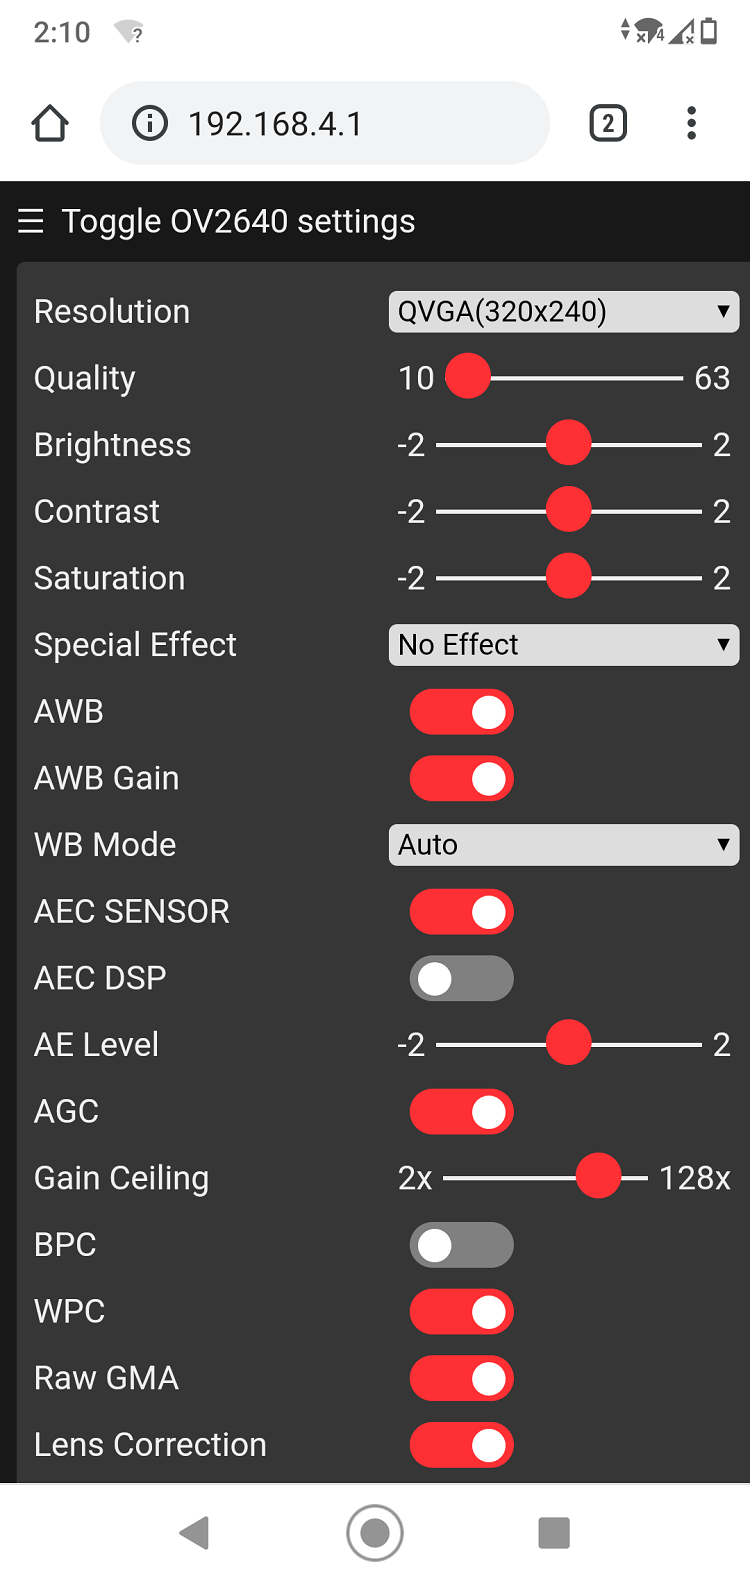Click the Gain Ceiling slider knob
Image resolution: width=750 pixels, height=1583 pixels.
(x=599, y=1176)
